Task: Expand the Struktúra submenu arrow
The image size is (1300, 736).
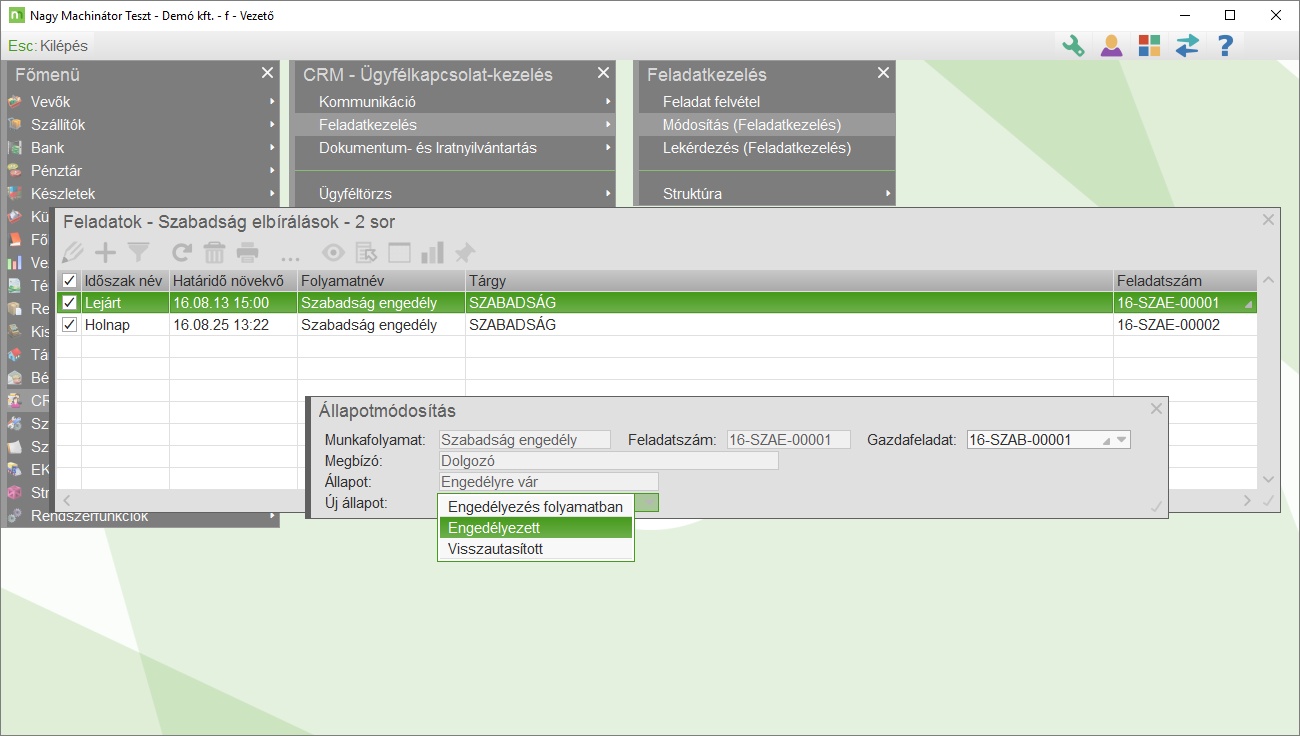Action: 888,194
